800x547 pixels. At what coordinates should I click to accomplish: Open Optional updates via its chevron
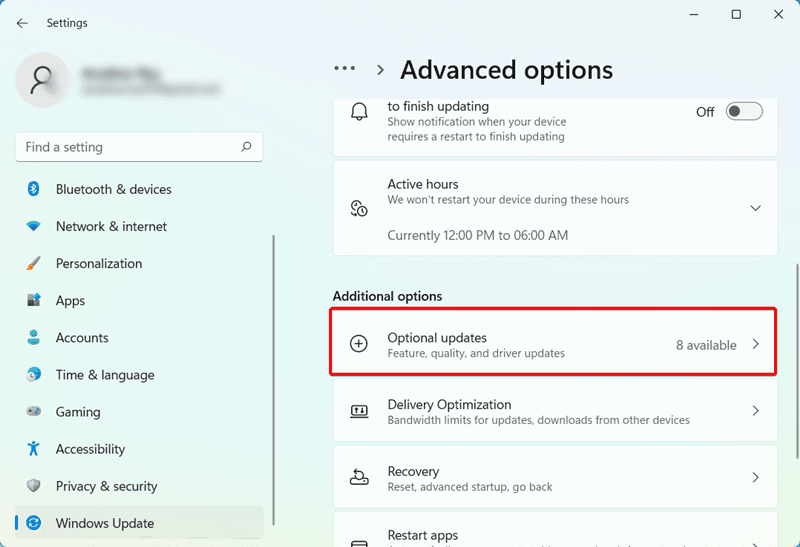756,345
